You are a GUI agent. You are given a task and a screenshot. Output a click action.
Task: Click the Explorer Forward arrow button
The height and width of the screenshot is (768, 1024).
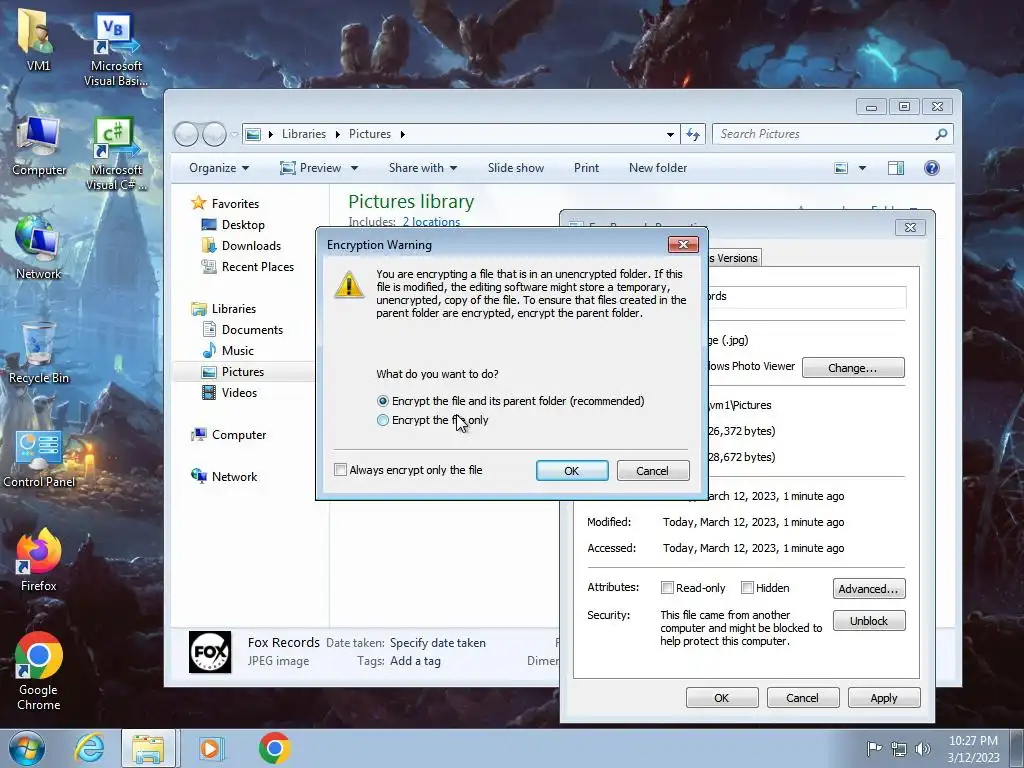point(214,135)
